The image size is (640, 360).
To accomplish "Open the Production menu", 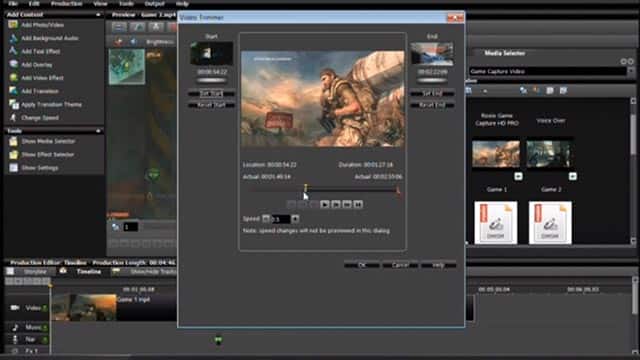I will (66, 4).
